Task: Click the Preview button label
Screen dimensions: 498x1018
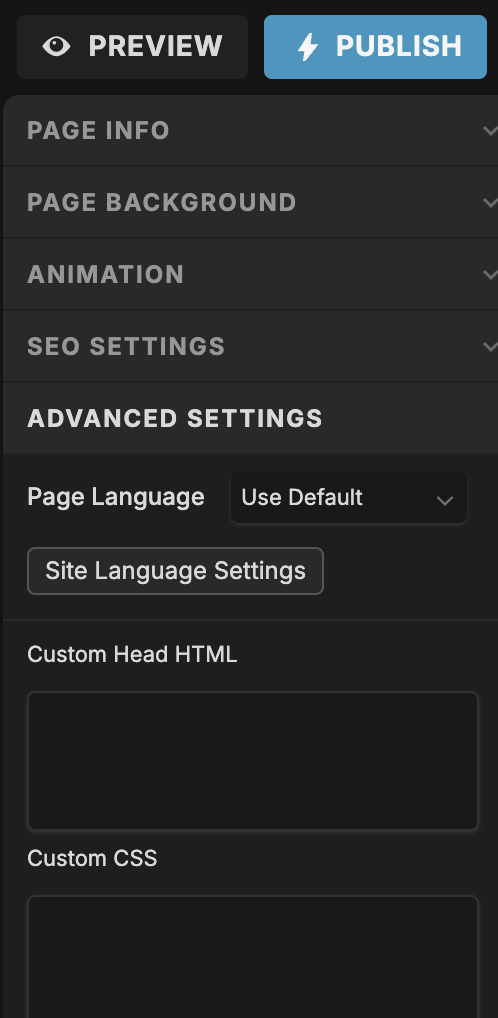Action: click(x=155, y=47)
